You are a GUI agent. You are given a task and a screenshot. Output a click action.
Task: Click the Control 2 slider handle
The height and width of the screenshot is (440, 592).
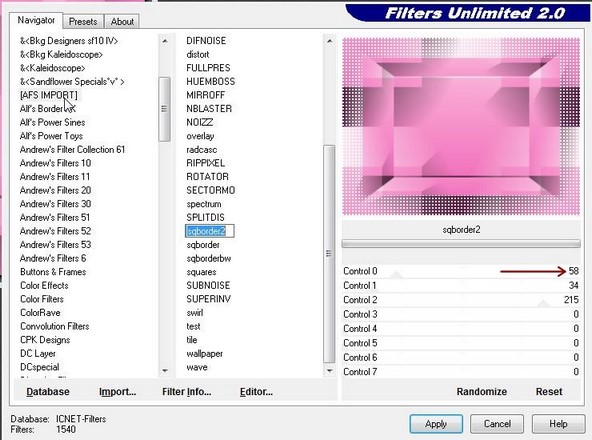pyautogui.click(x=544, y=303)
